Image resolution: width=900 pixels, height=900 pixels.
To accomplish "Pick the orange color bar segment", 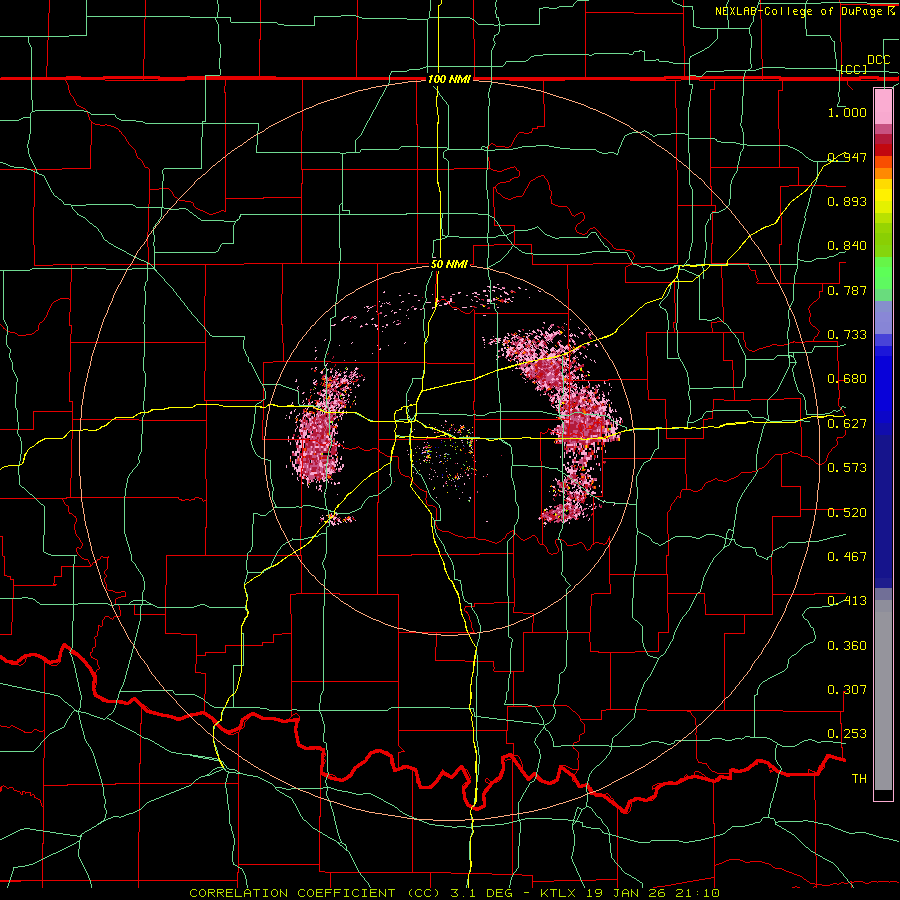I will 883,173.
